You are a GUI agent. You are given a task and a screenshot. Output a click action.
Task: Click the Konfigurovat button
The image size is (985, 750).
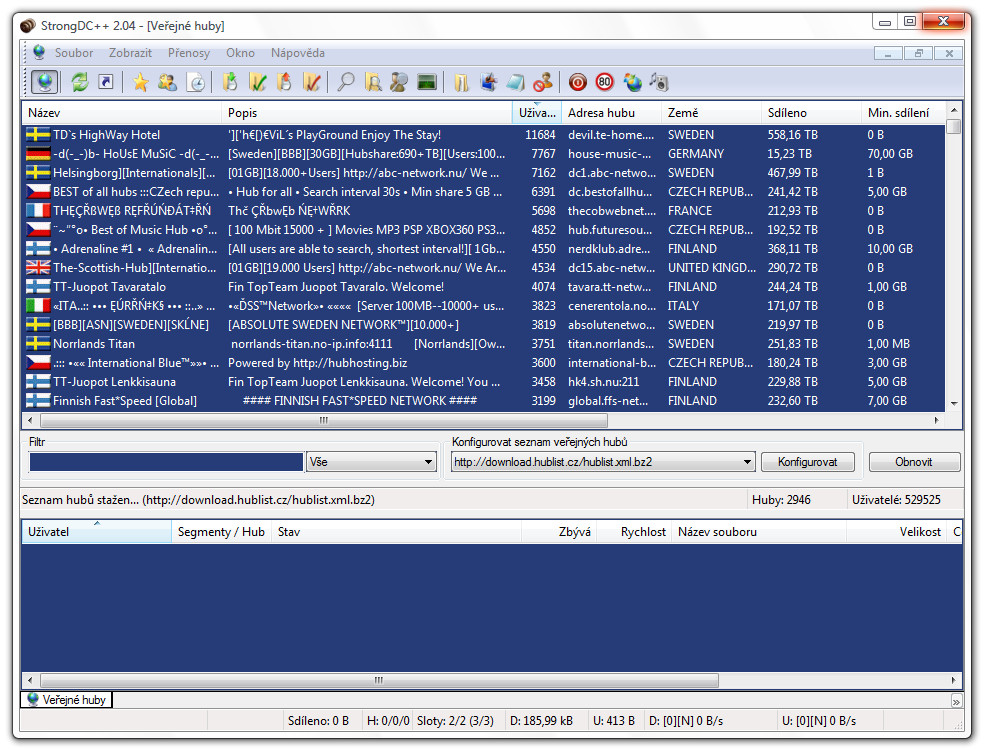(807, 462)
